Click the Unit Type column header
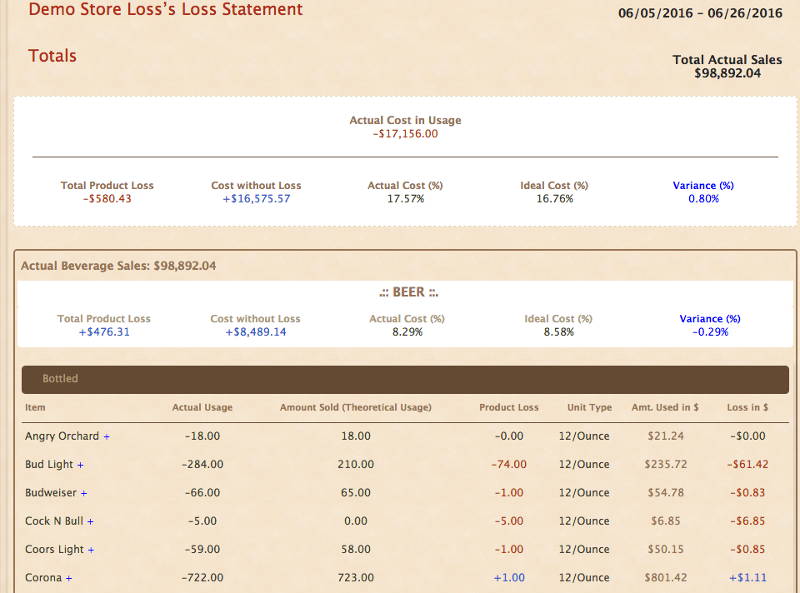800x593 pixels. 589,407
